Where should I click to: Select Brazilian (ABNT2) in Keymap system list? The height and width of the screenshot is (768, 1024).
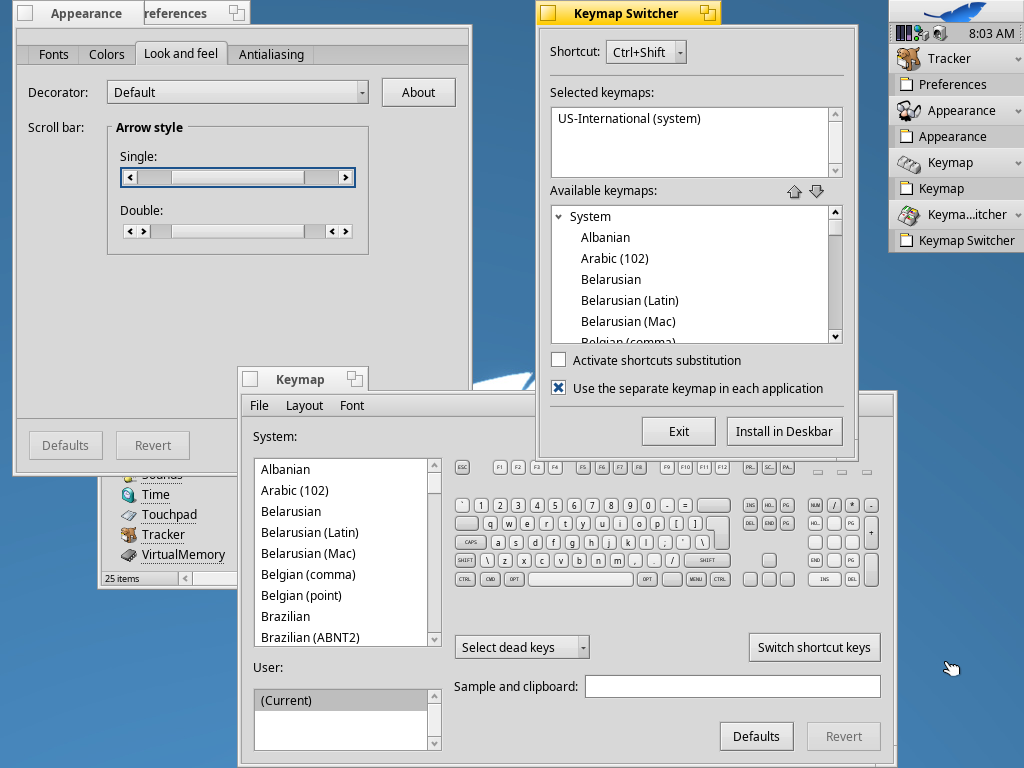click(341, 637)
